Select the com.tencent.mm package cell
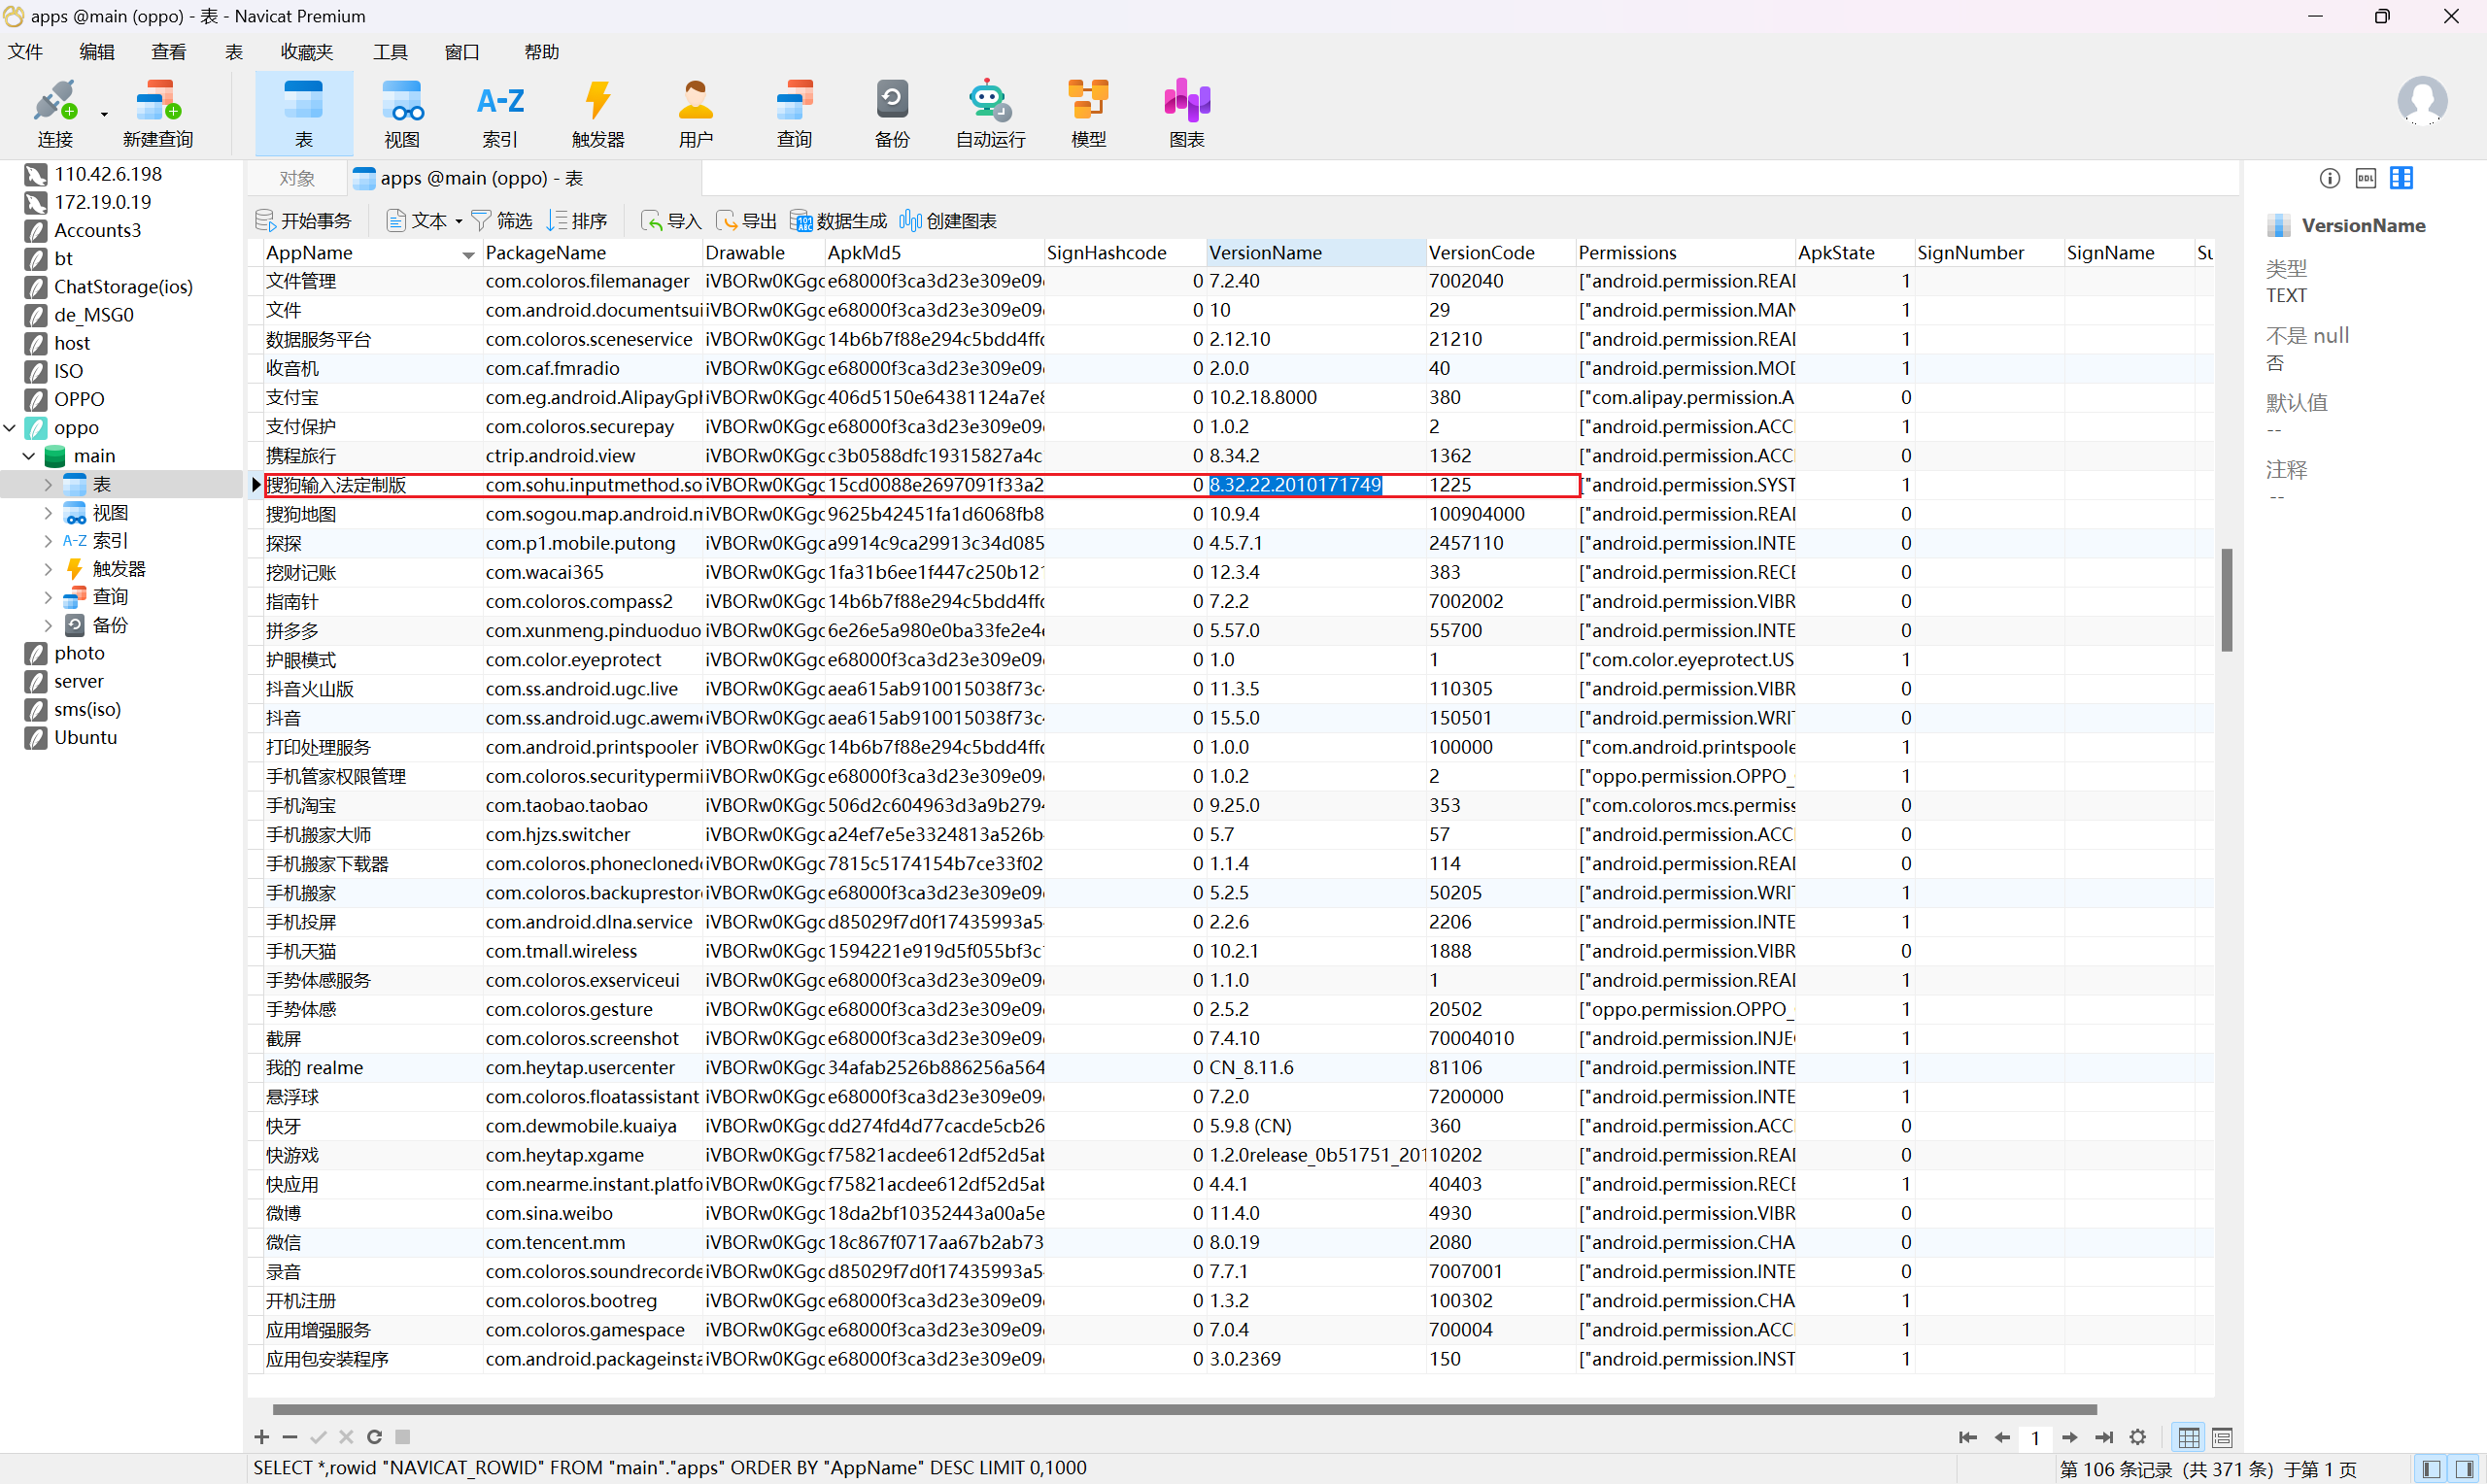The height and width of the screenshot is (1484, 2487). click(593, 1242)
